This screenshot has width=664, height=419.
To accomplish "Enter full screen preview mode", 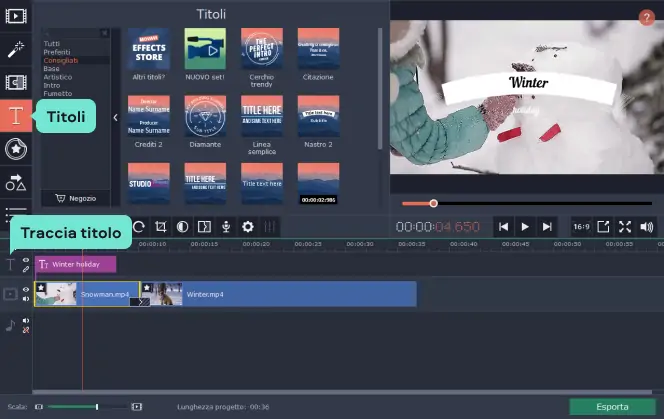I will point(625,227).
